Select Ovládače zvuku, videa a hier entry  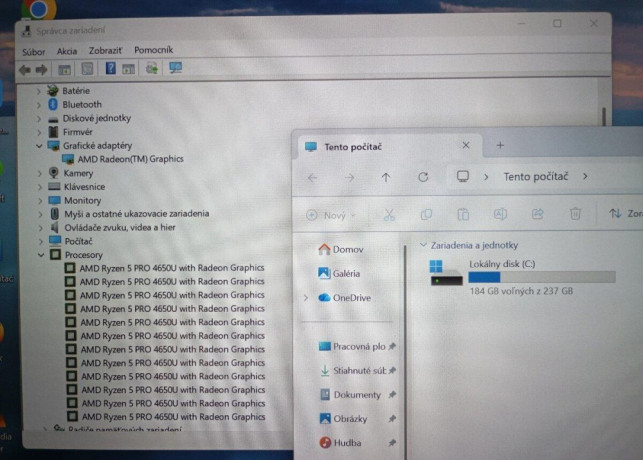coord(120,227)
